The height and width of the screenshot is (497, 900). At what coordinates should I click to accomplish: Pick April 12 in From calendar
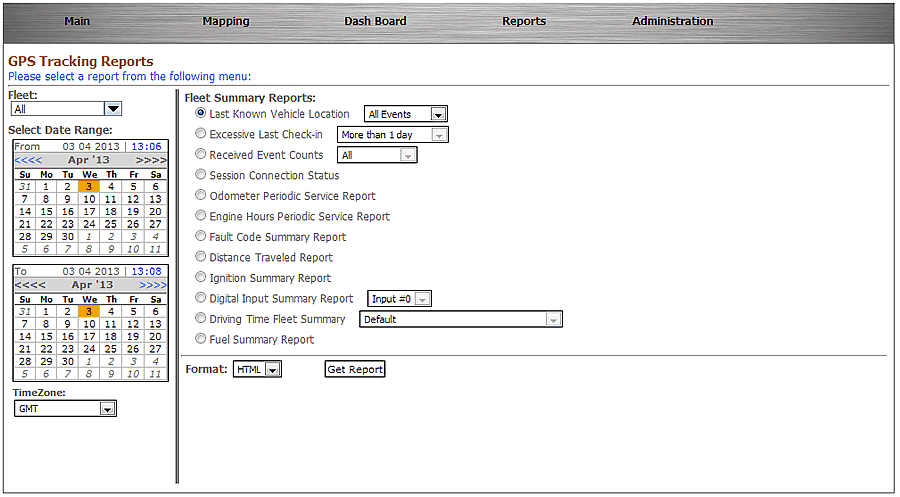coord(133,199)
